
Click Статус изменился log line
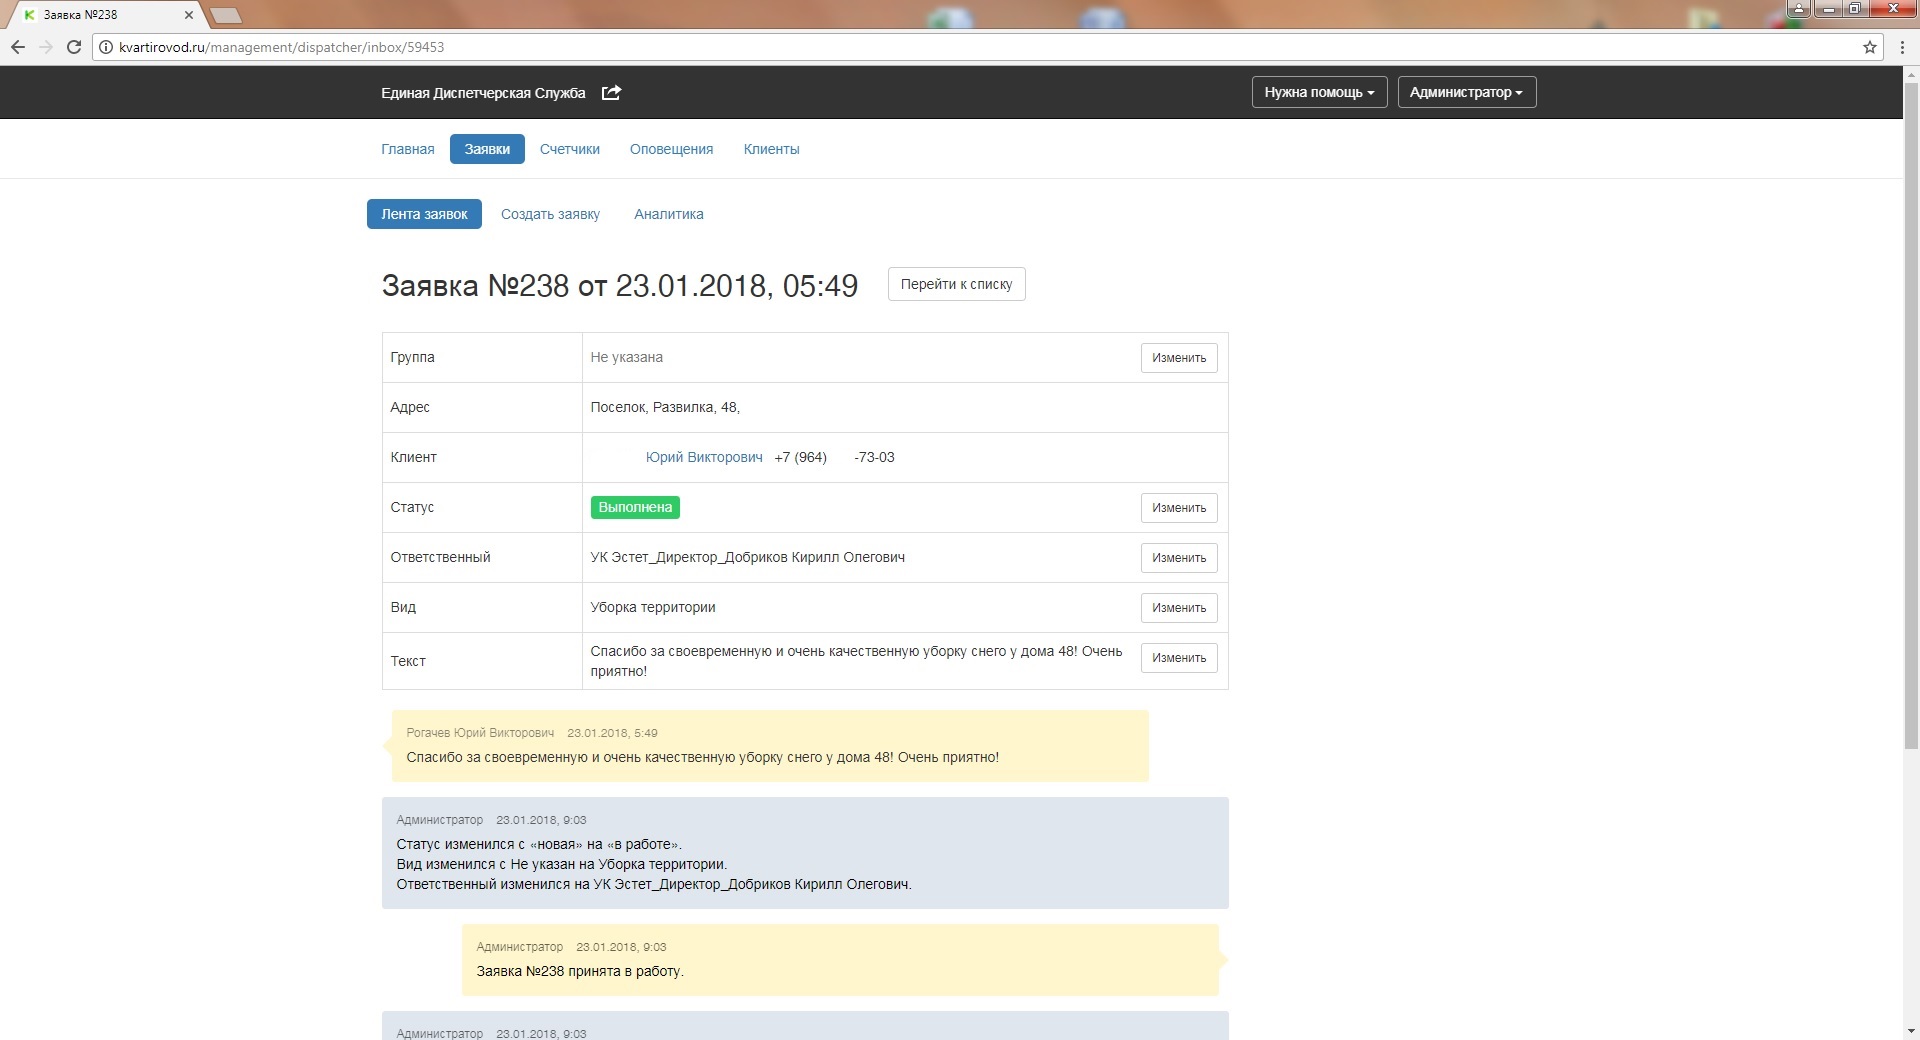[x=539, y=844]
